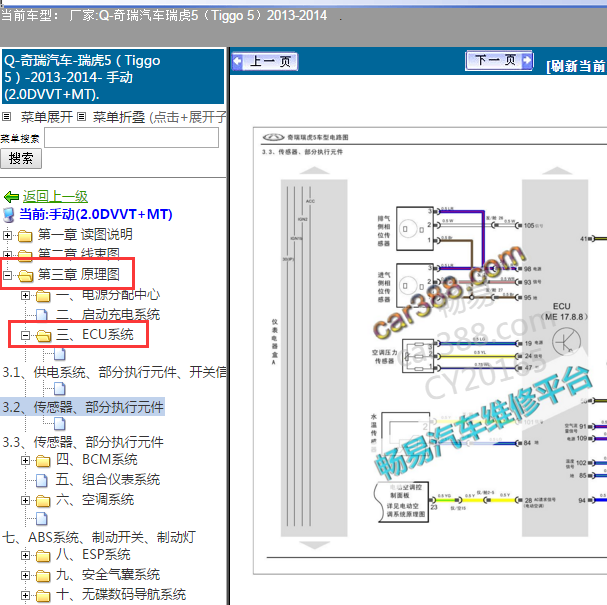
Task: Click the document icon above 3.2 传感器
Action: 60,389
